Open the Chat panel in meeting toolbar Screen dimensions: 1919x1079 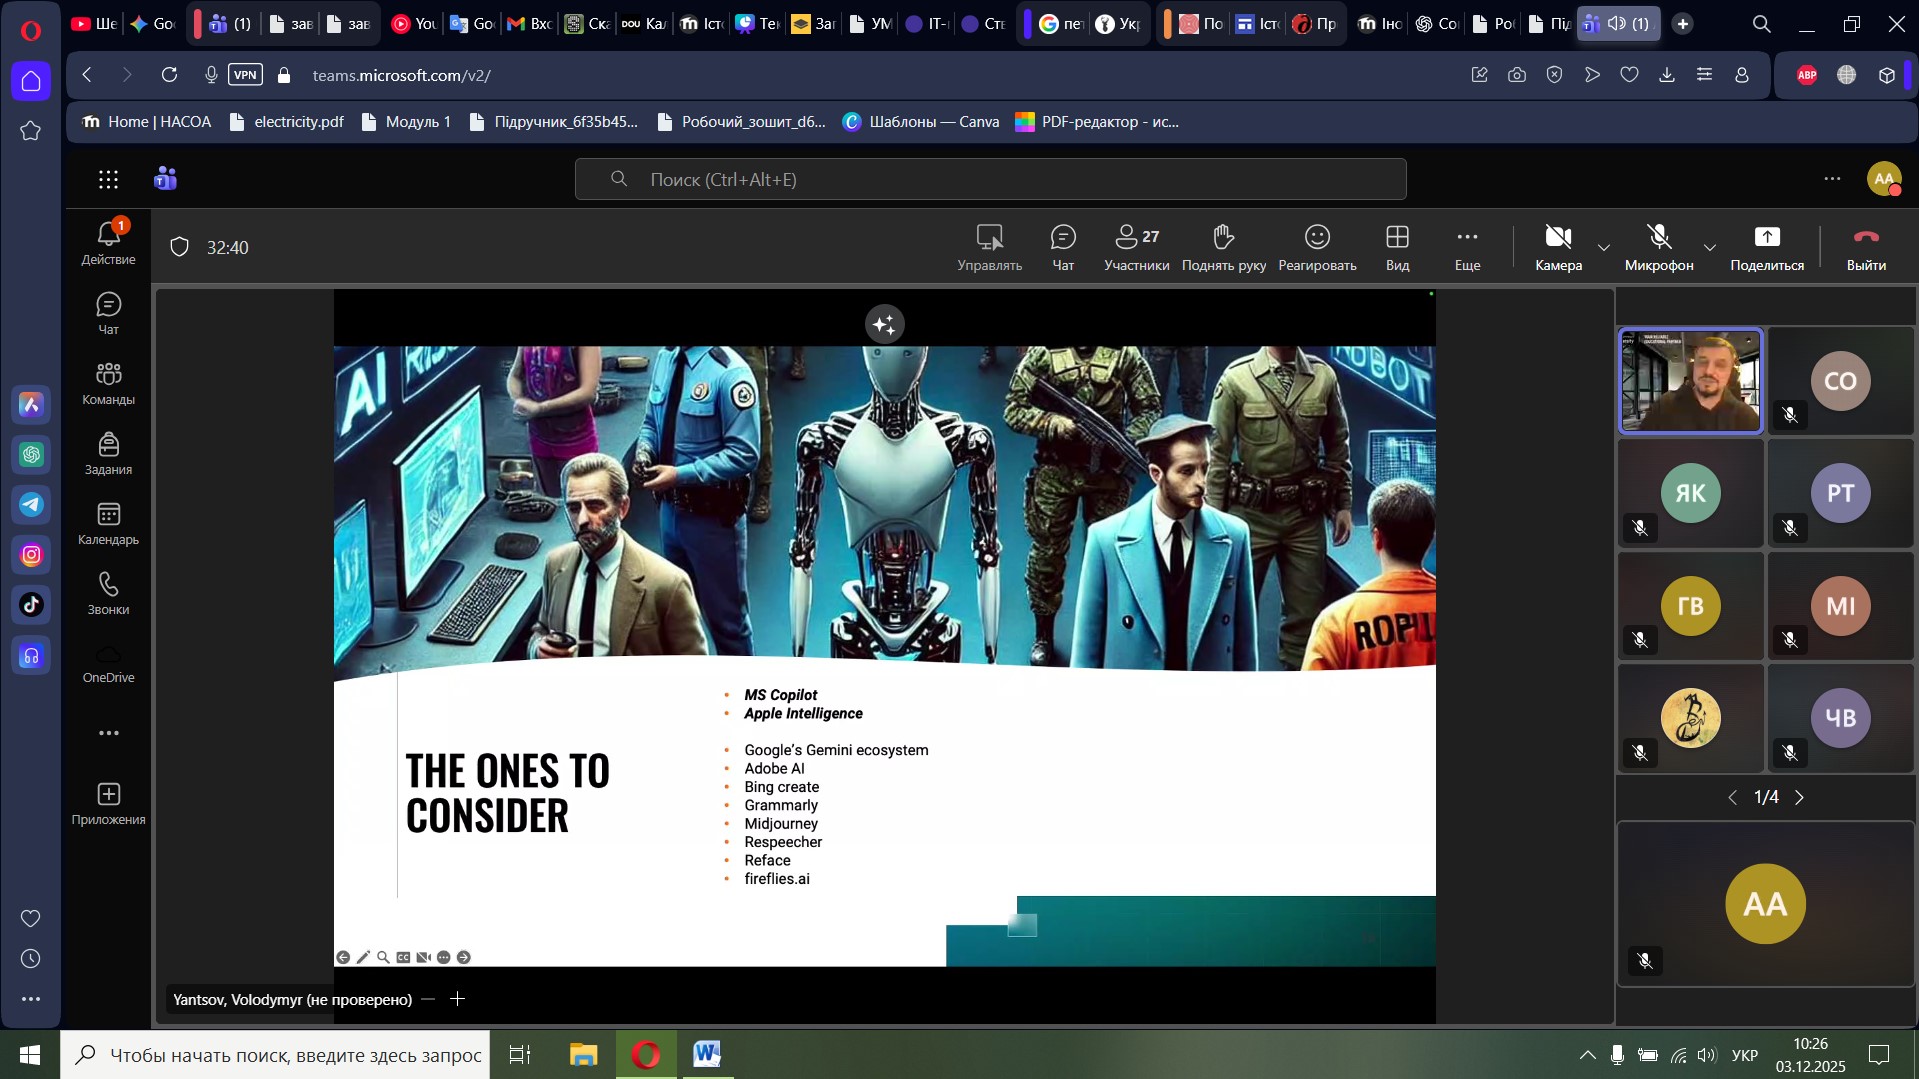tap(1062, 247)
